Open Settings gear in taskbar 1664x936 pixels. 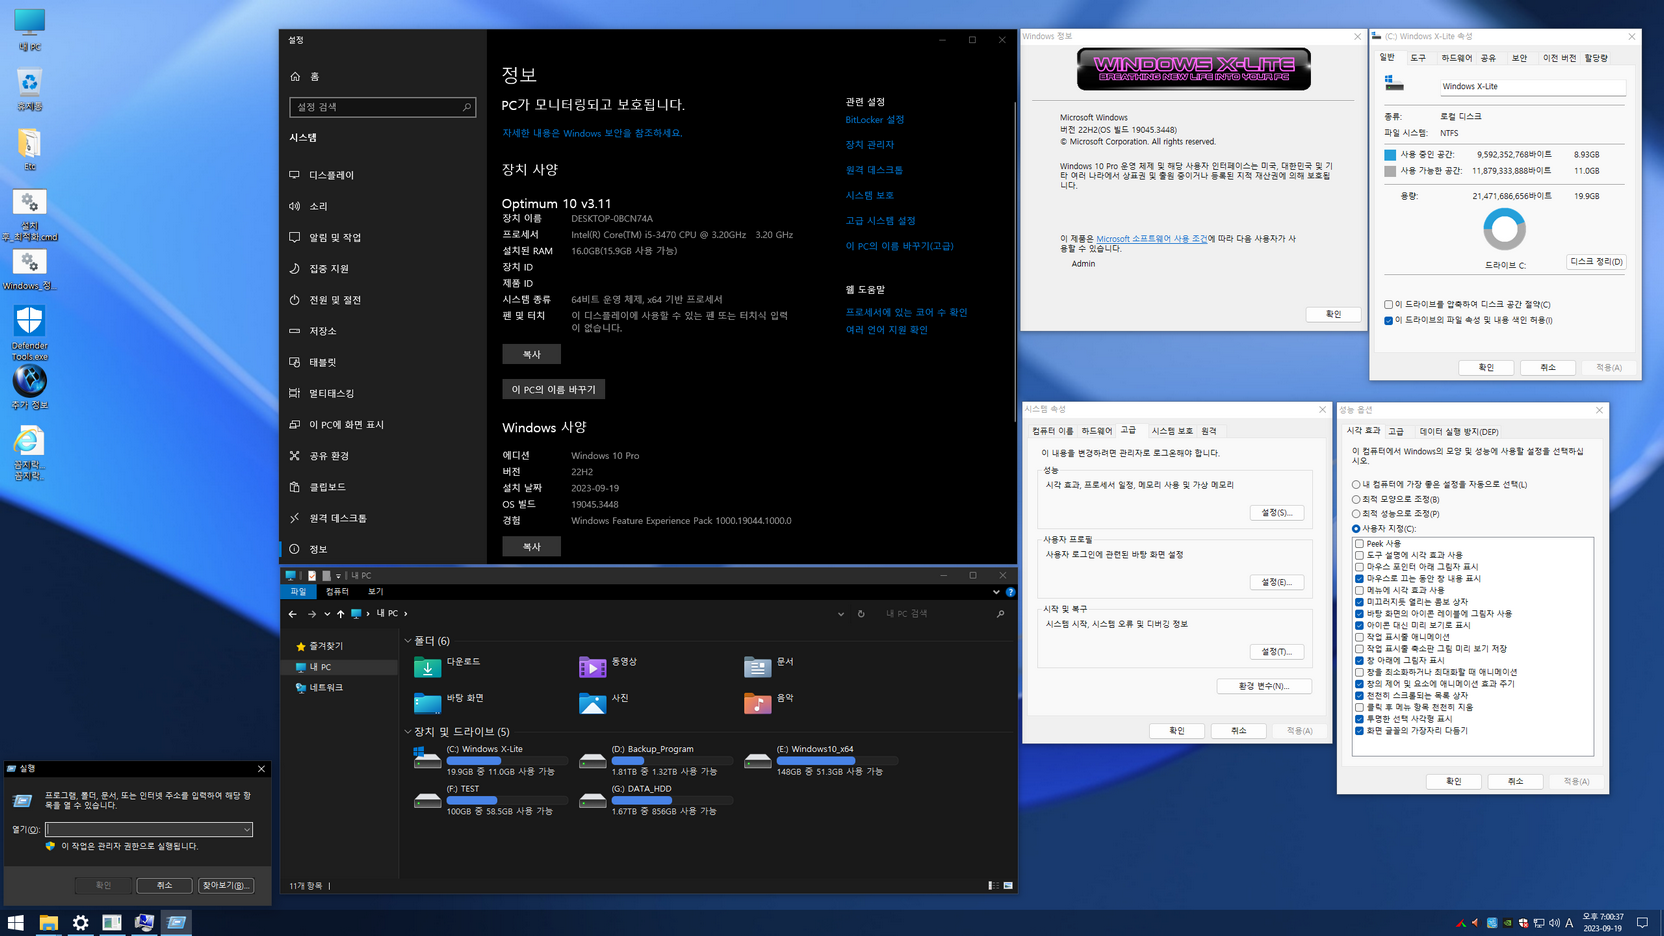80,922
